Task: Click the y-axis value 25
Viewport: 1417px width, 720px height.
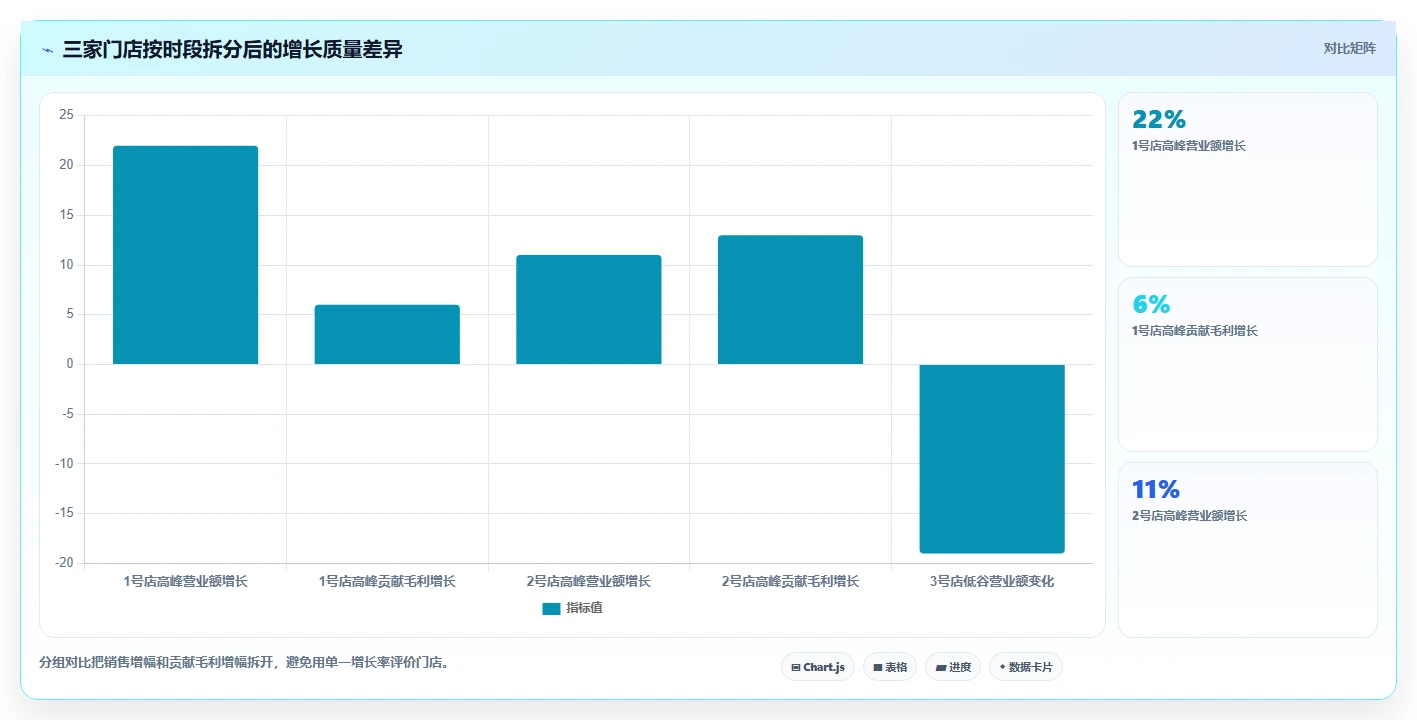Action: tap(67, 115)
